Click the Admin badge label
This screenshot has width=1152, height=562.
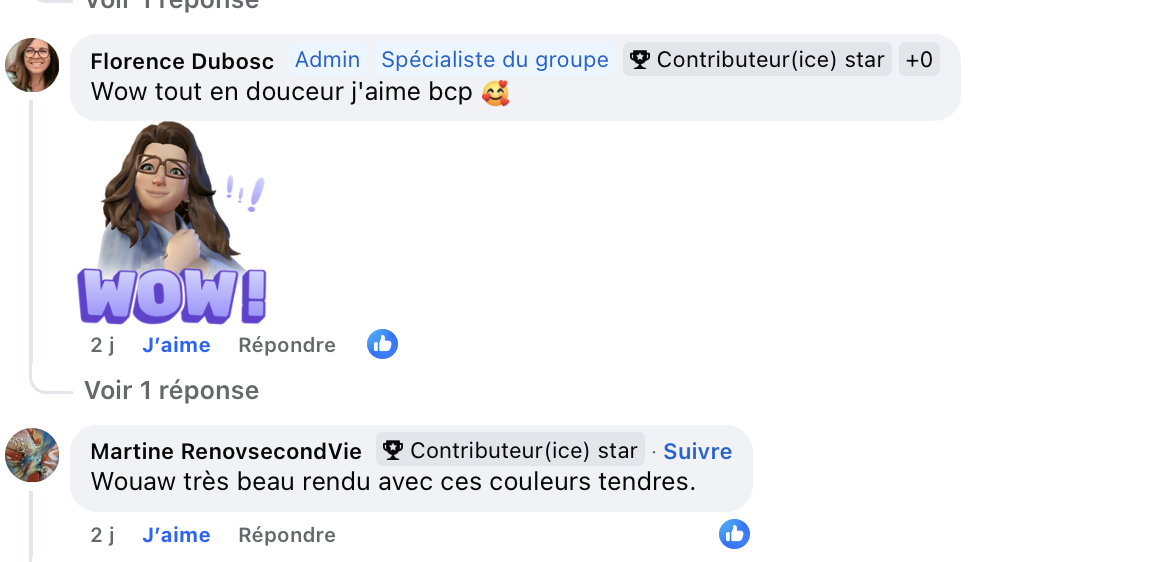(327, 60)
